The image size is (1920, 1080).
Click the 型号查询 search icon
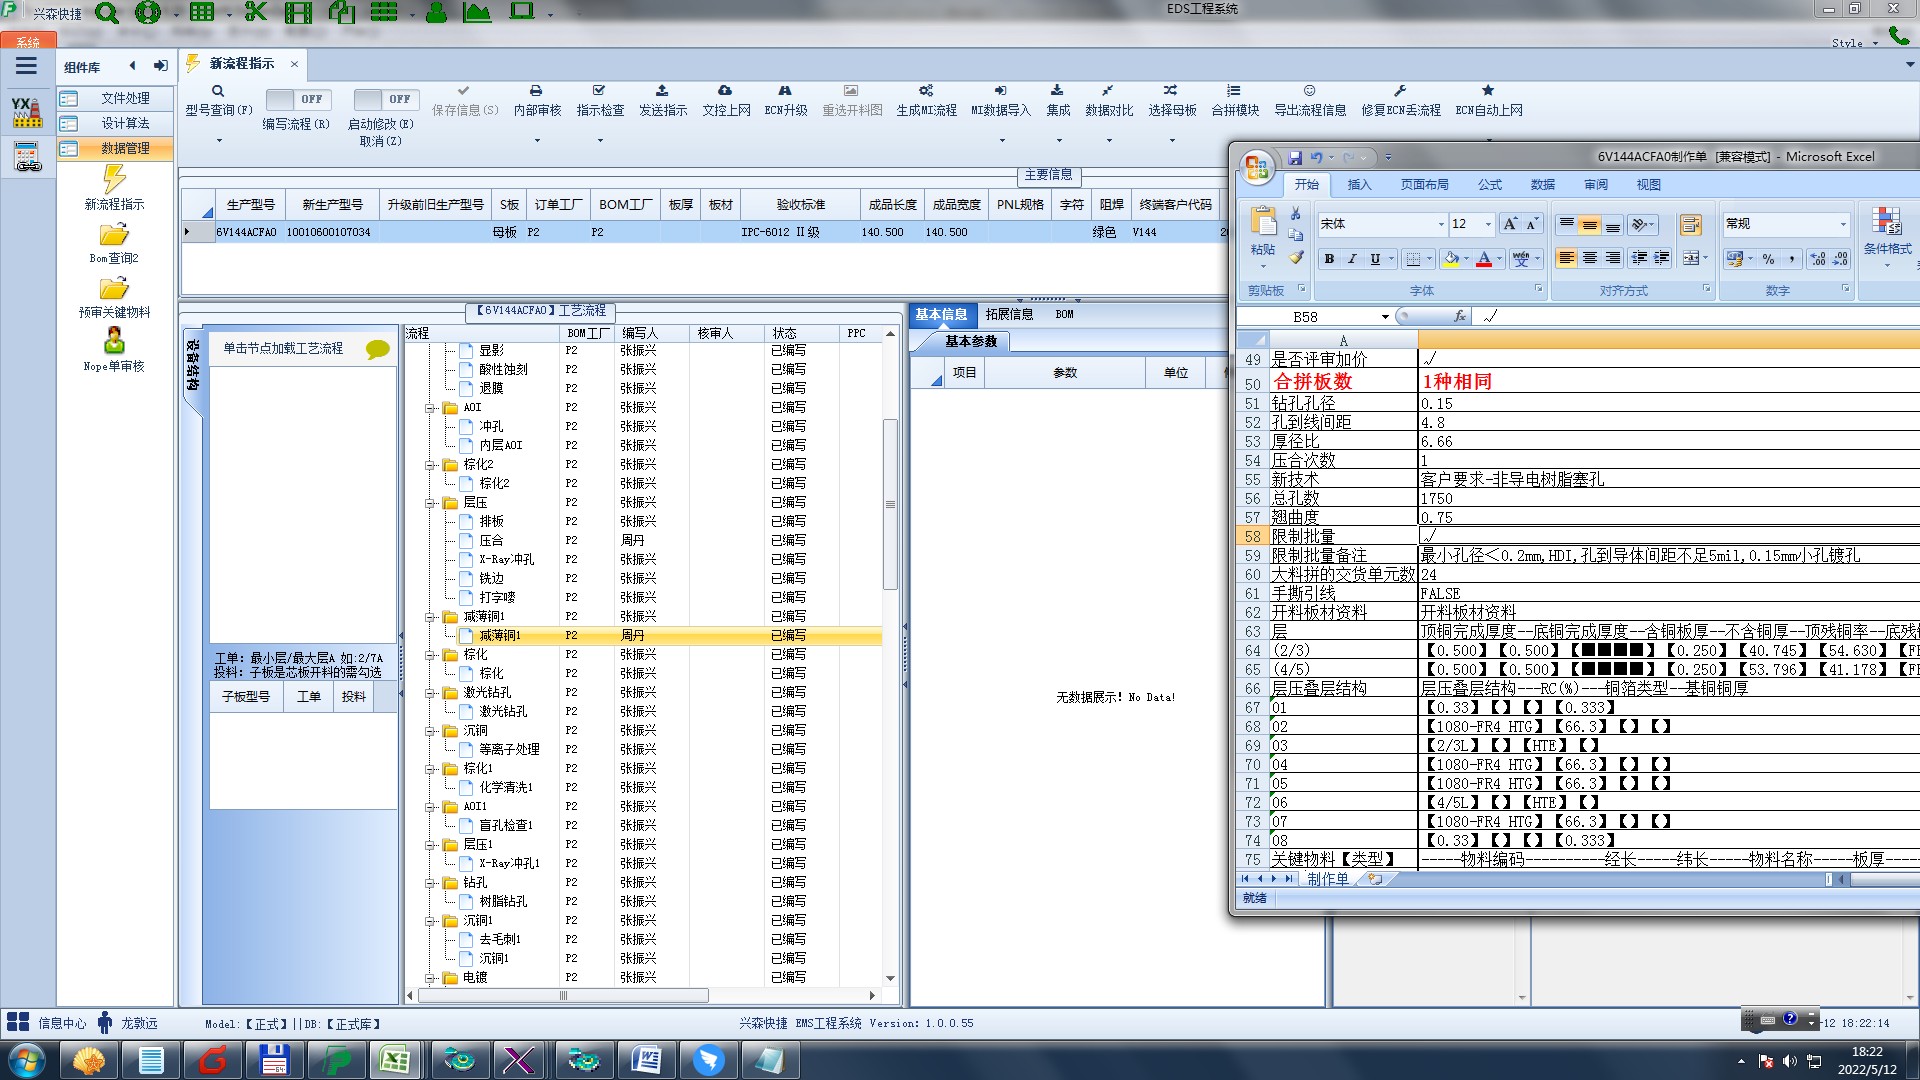217,91
